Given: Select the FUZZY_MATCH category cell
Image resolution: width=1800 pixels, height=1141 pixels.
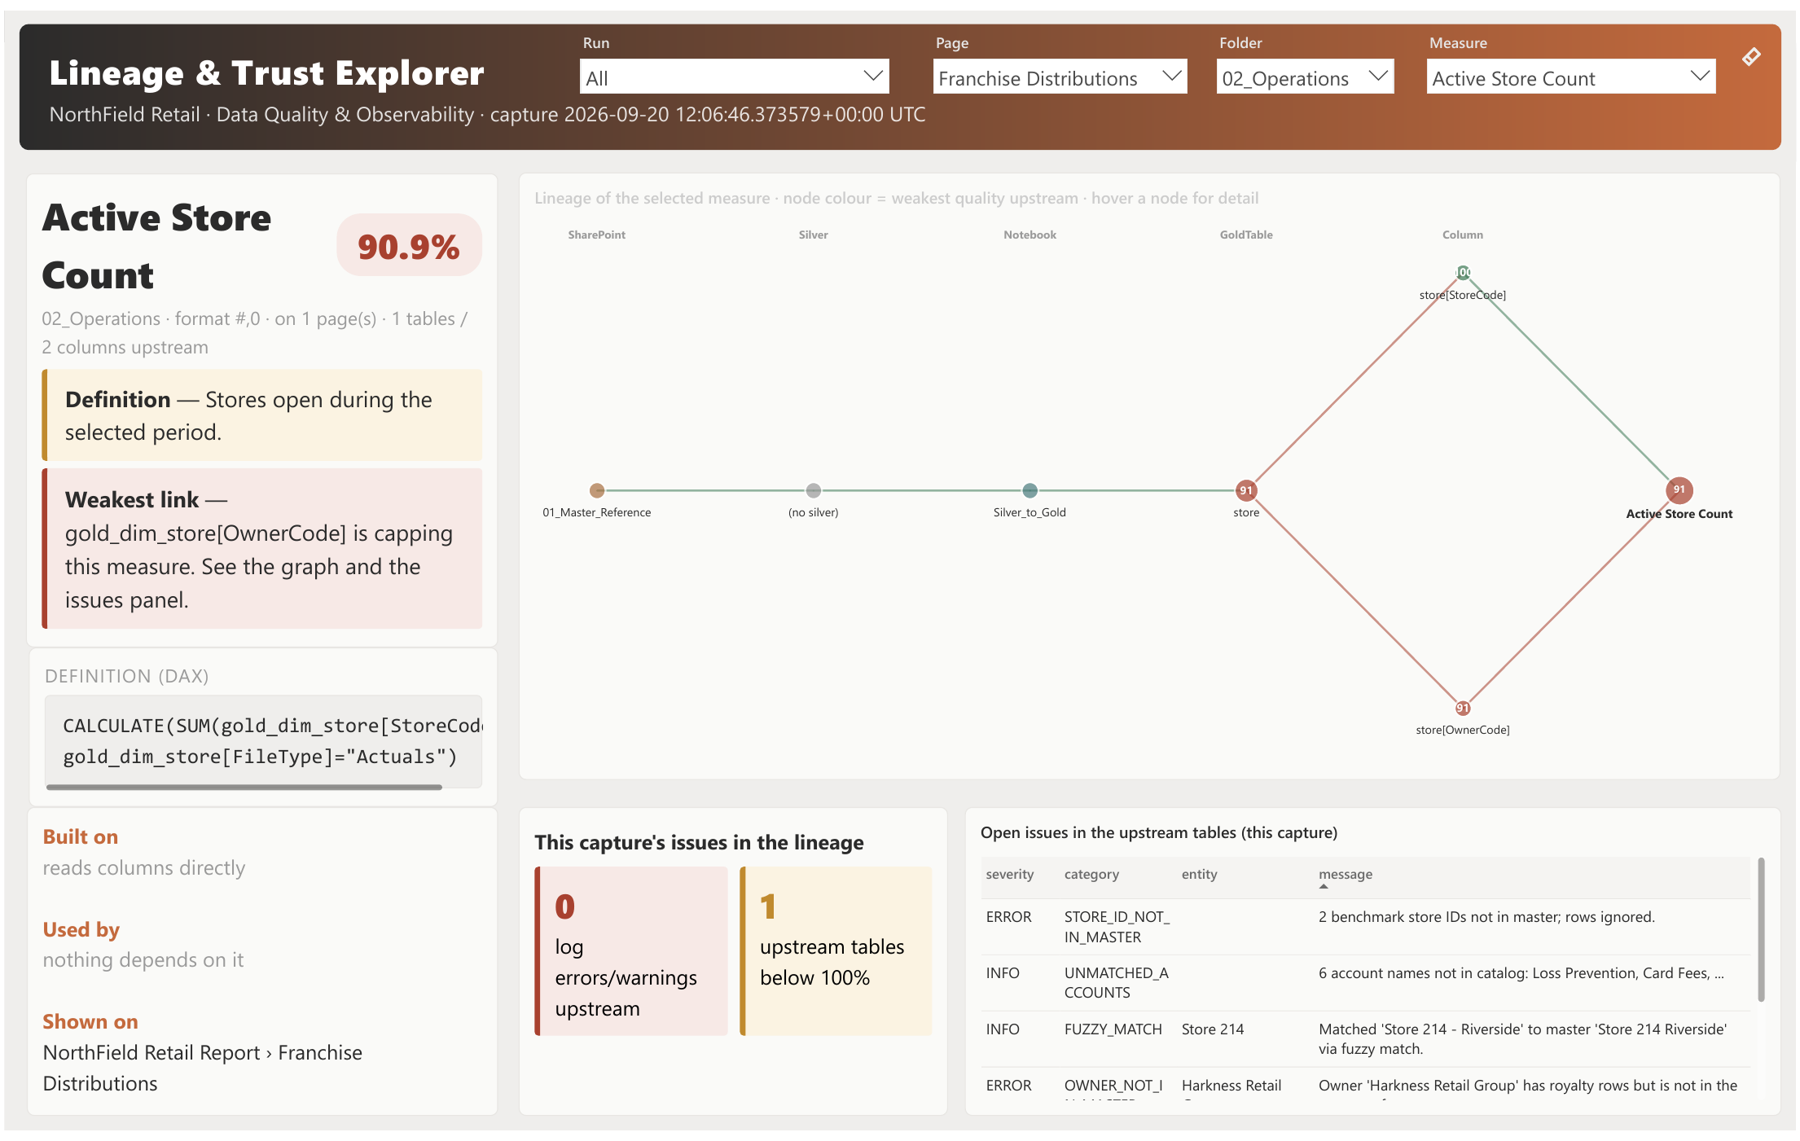Looking at the screenshot, I should 1113,1029.
